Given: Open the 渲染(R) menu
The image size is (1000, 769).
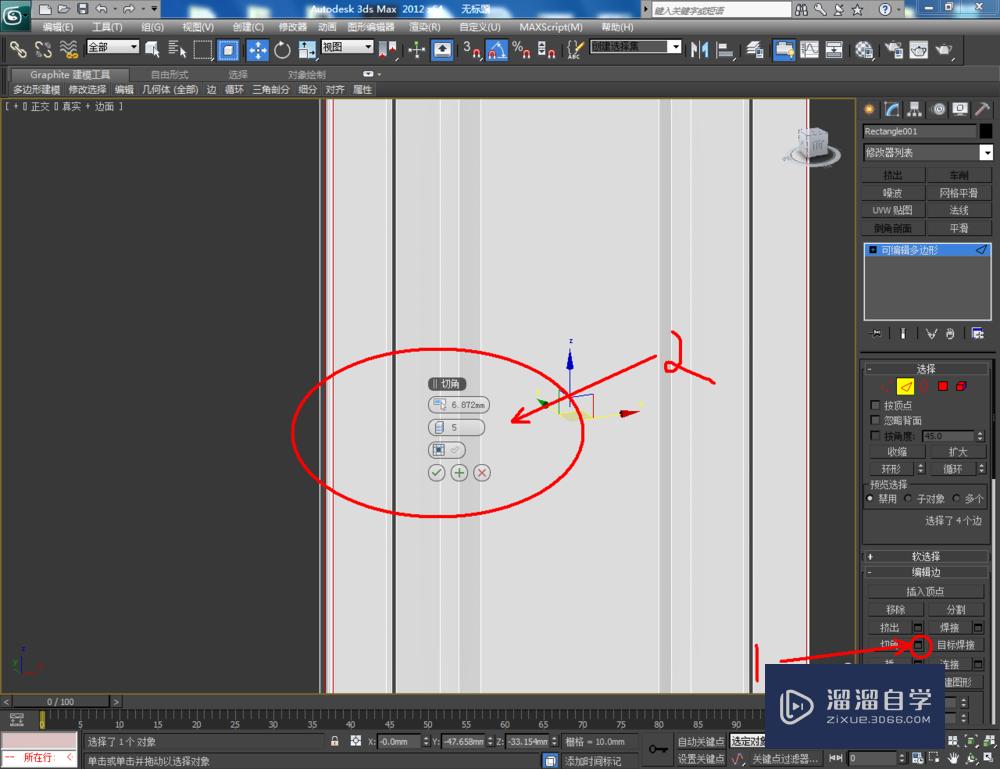Looking at the screenshot, I should [x=424, y=27].
